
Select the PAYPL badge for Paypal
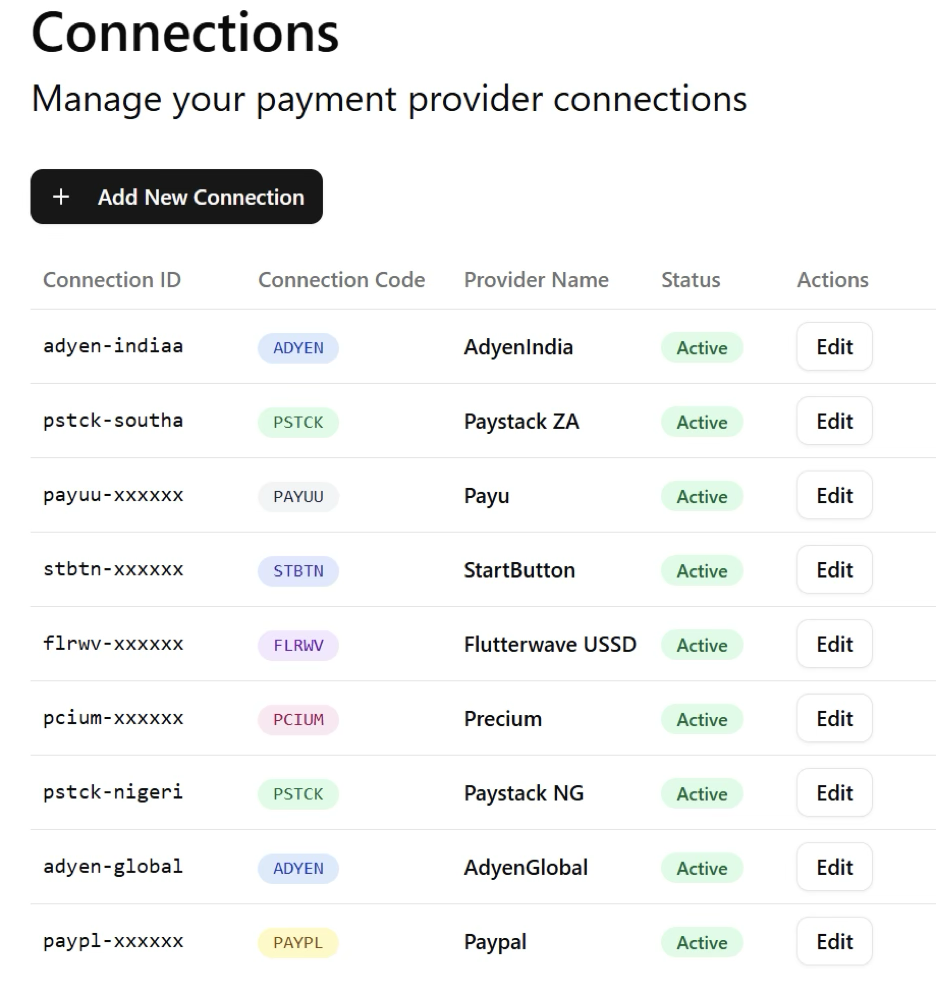[298, 942]
